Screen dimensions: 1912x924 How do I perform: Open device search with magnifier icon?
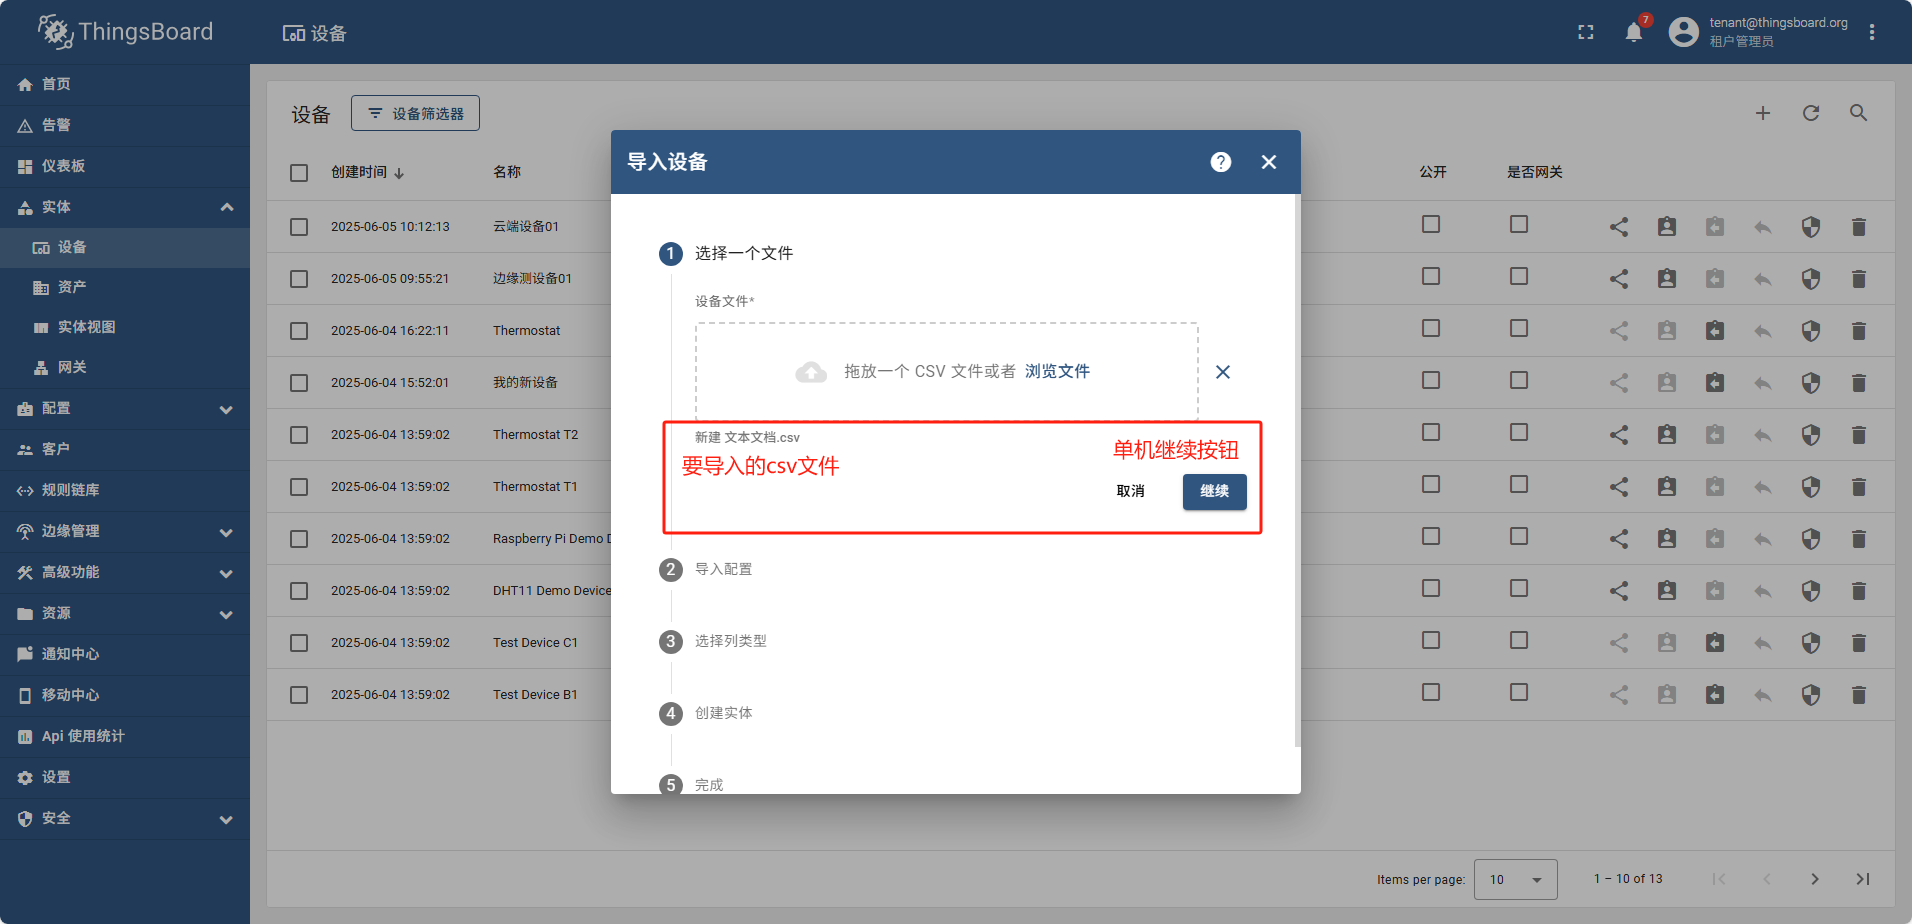(1858, 113)
